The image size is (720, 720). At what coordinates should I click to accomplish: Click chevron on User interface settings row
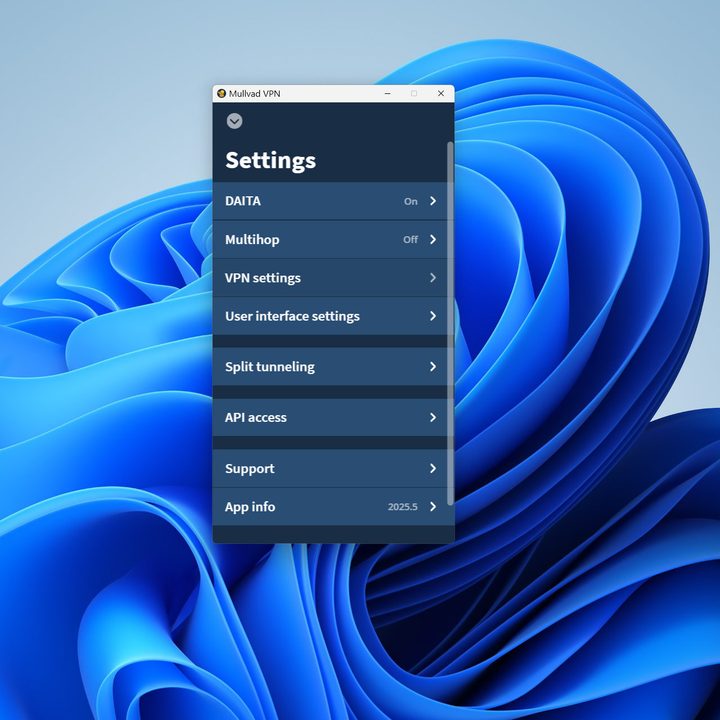433,316
